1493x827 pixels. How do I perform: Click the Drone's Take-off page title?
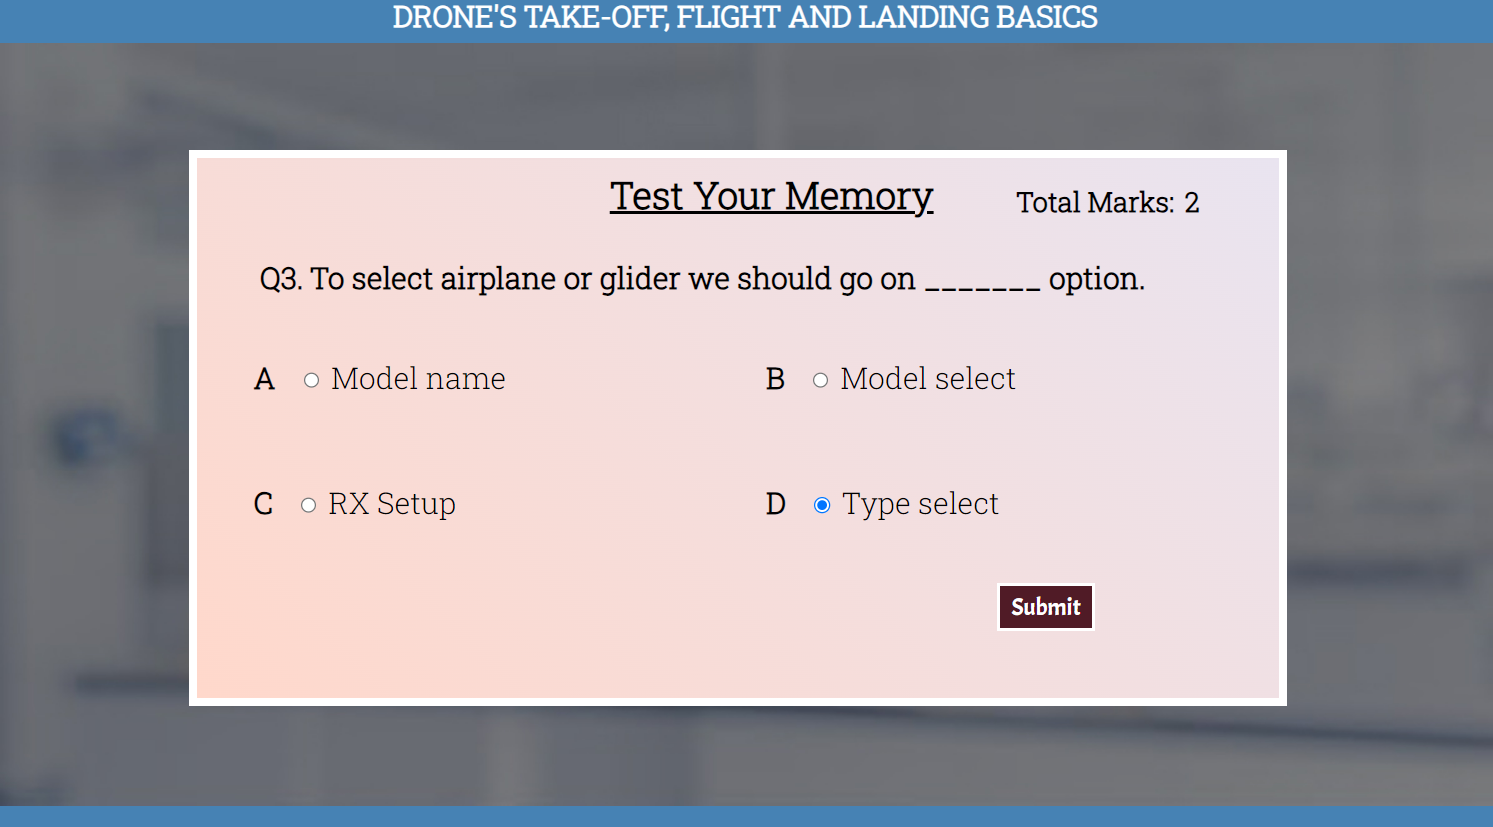[745, 17]
